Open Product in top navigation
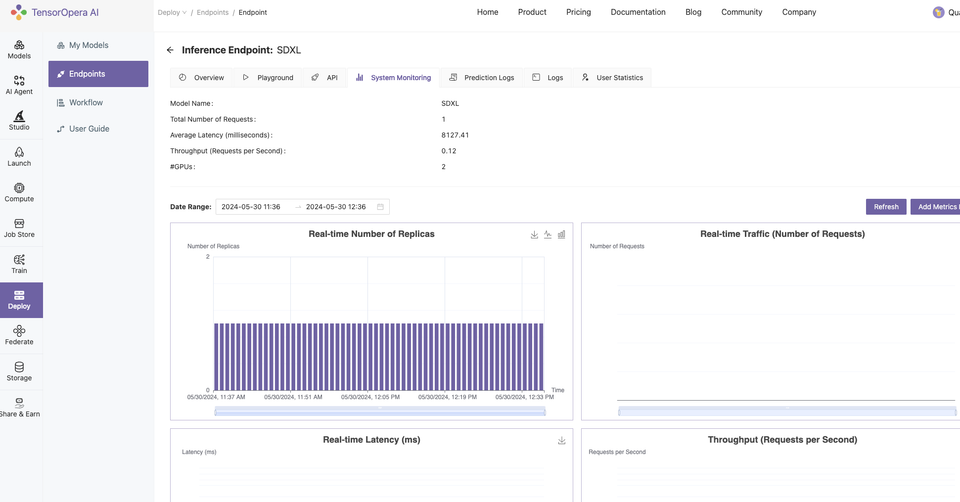This screenshot has width=960, height=502. point(532,12)
